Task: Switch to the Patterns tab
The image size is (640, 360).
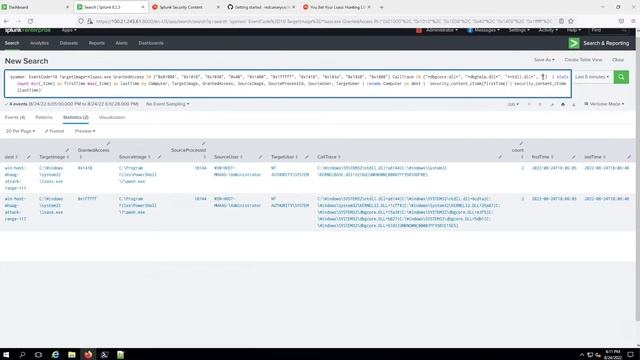Action: click(x=44, y=117)
